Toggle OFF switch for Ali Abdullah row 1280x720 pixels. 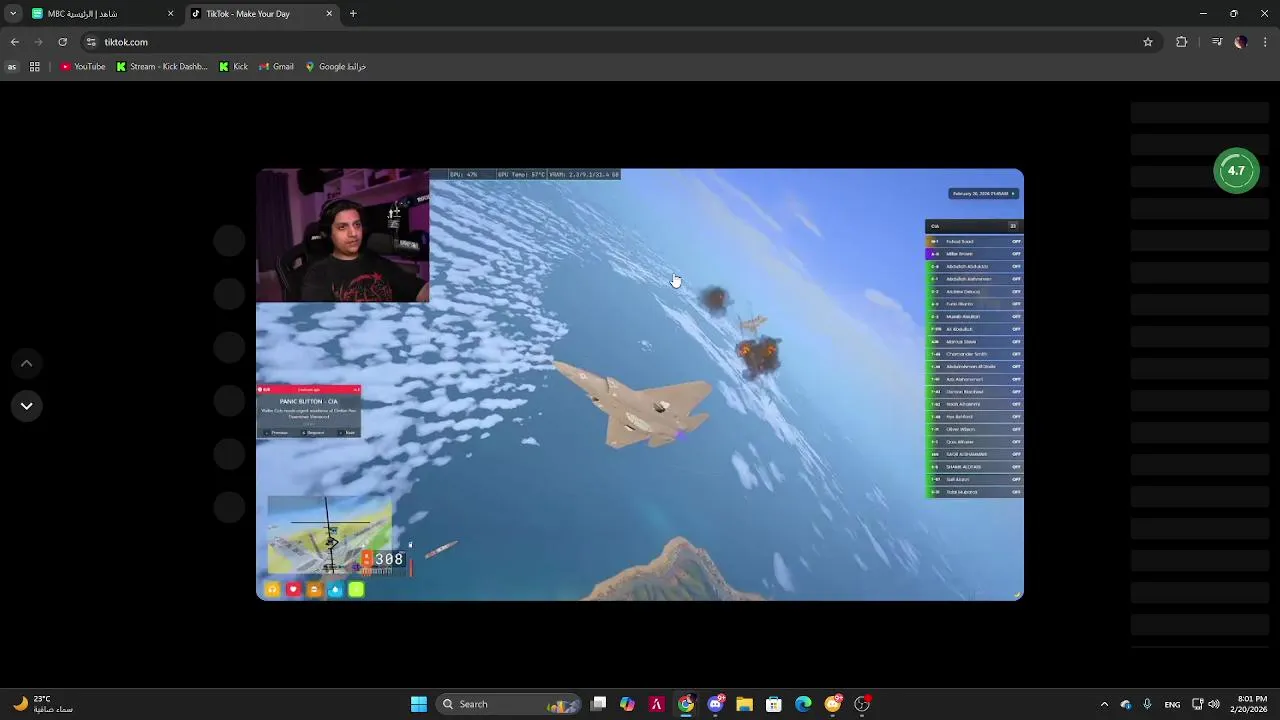point(1016,329)
